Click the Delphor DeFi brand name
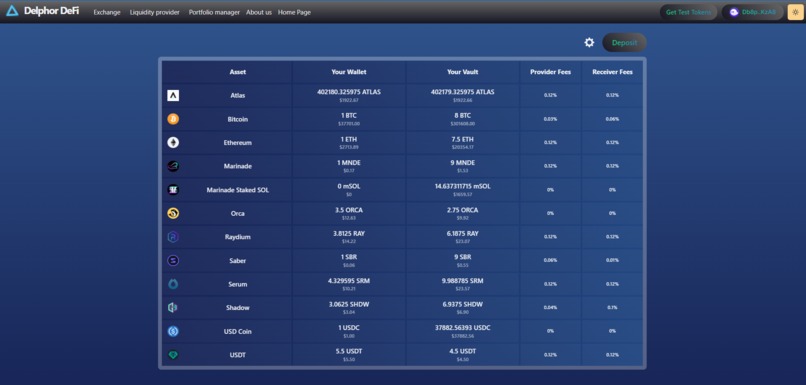This screenshot has width=806, height=385. (x=51, y=11)
